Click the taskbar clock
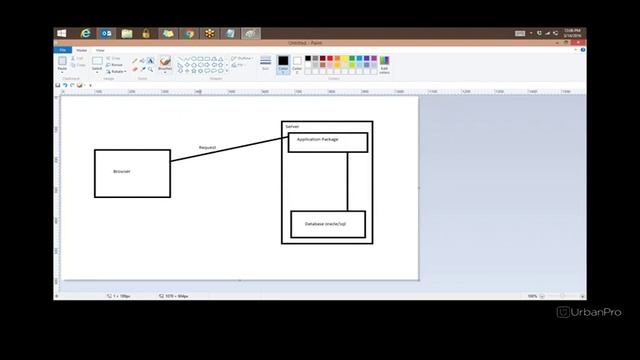This screenshot has height=360, width=640. pos(572,33)
